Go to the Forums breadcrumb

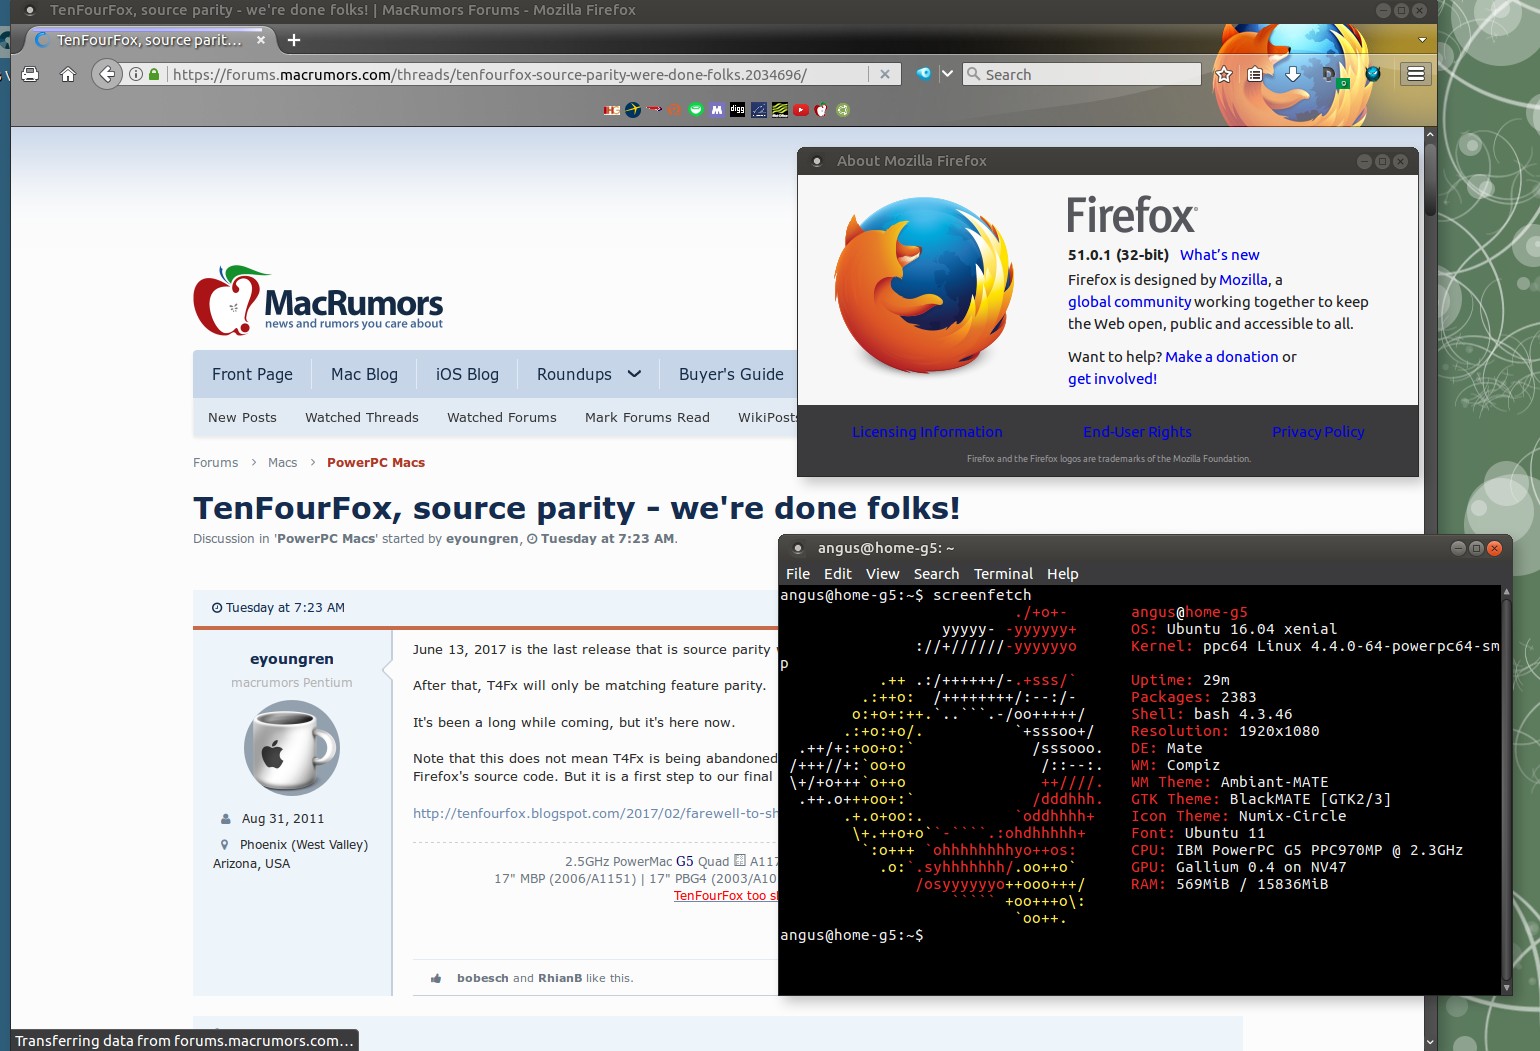pyautogui.click(x=216, y=463)
